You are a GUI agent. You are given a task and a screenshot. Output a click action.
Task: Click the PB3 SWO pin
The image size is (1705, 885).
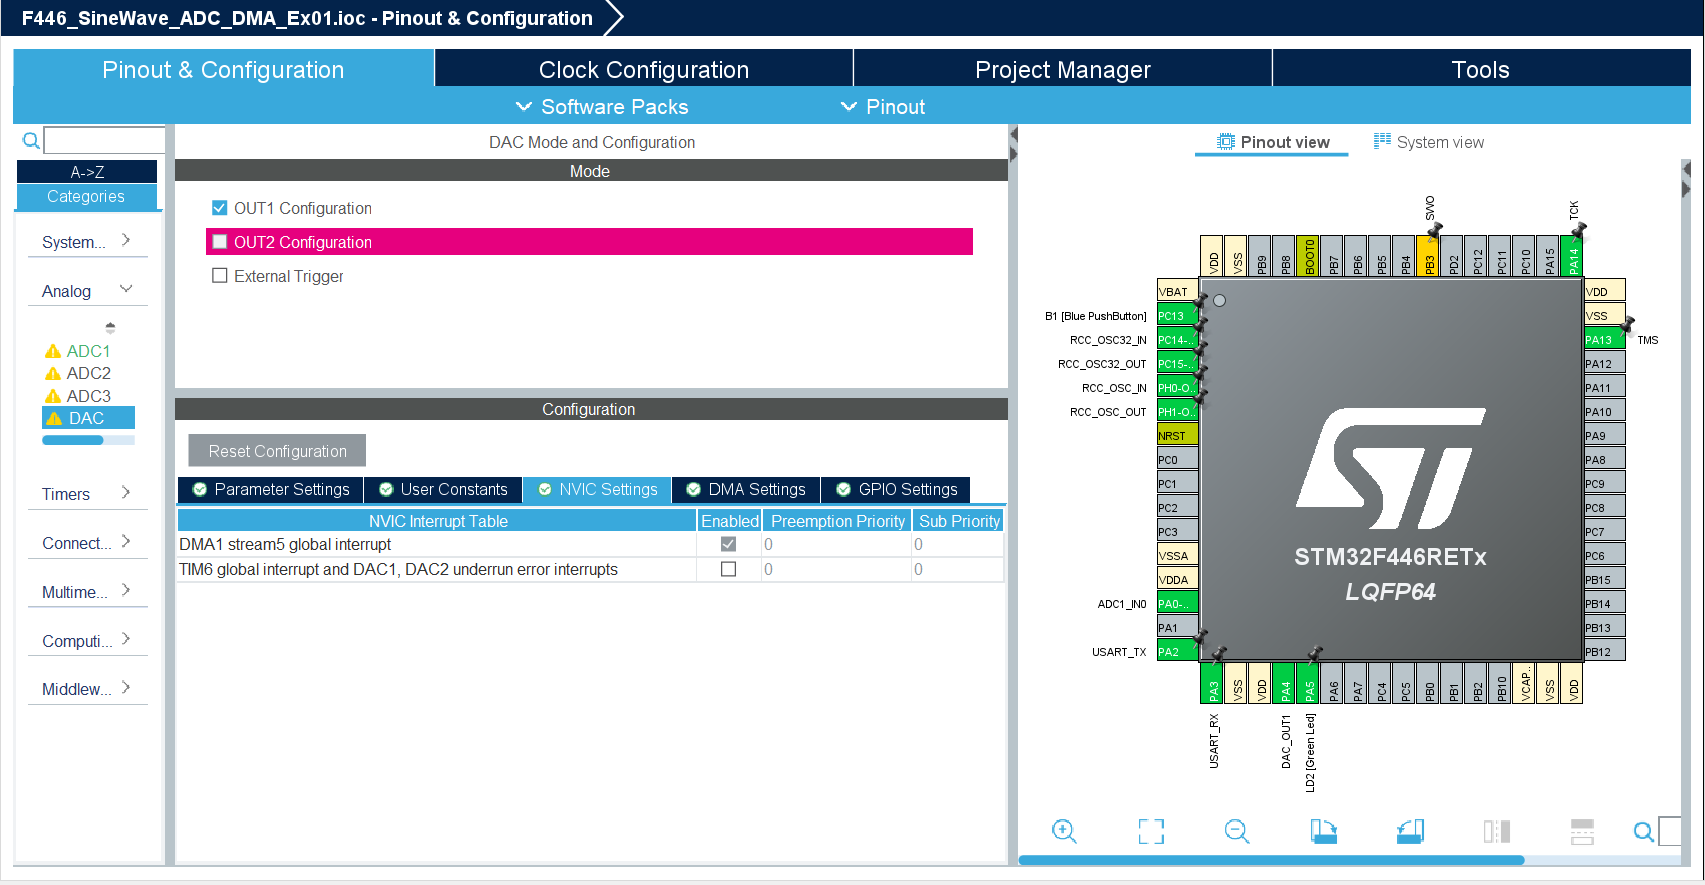point(1429,256)
